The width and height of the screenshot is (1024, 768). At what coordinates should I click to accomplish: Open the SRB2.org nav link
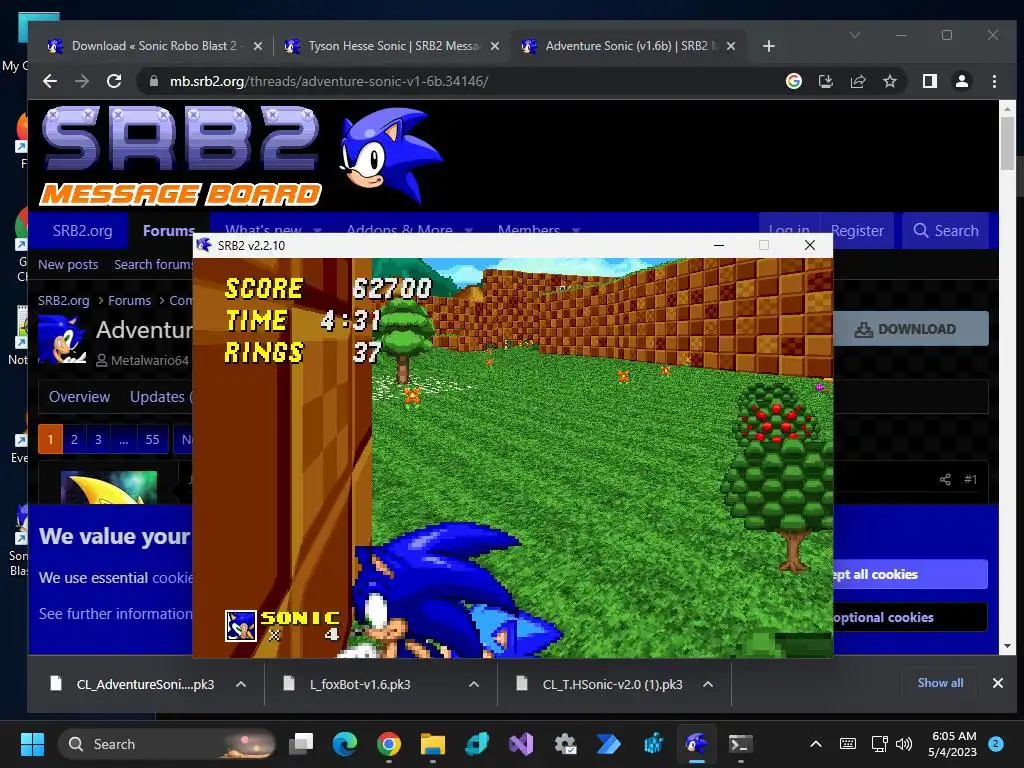point(82,231)
